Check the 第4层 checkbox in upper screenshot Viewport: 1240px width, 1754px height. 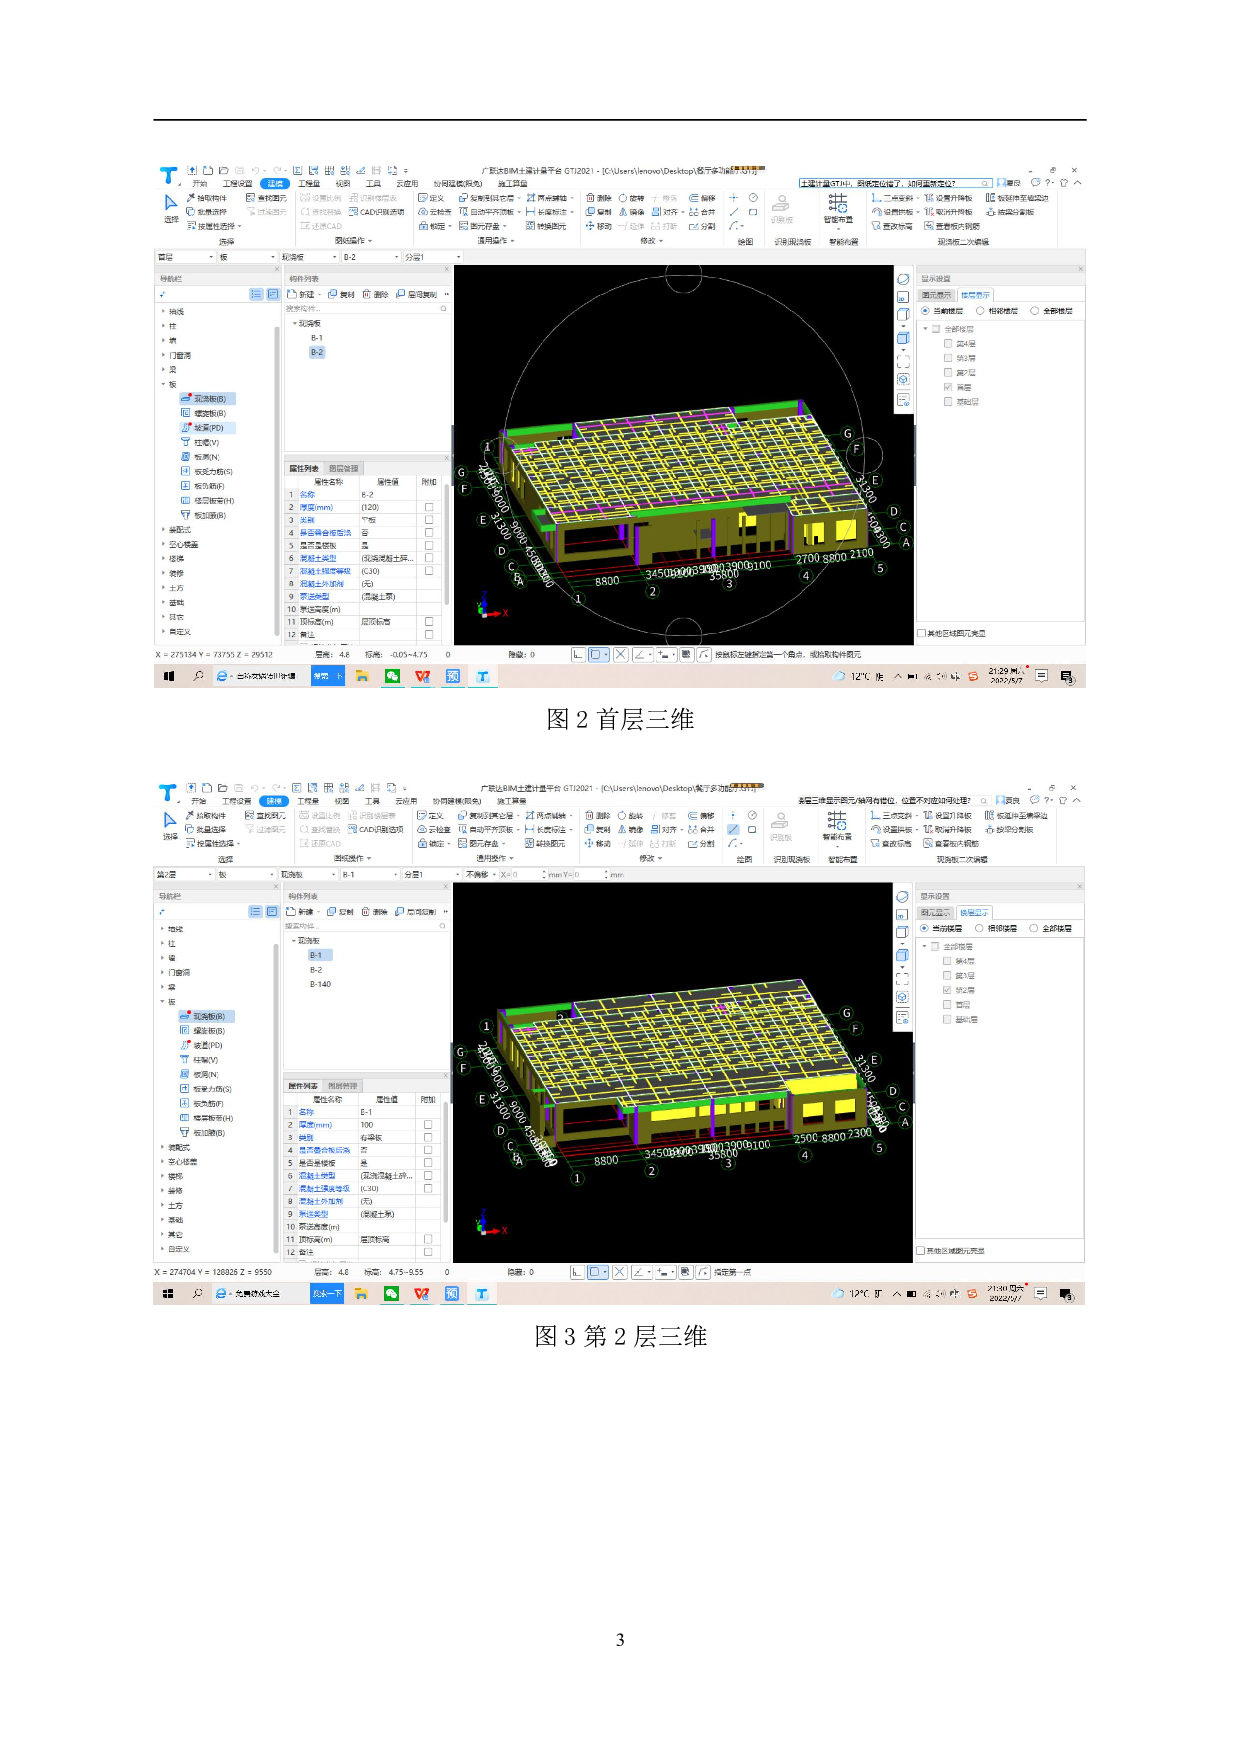click(x=948, y=344)
